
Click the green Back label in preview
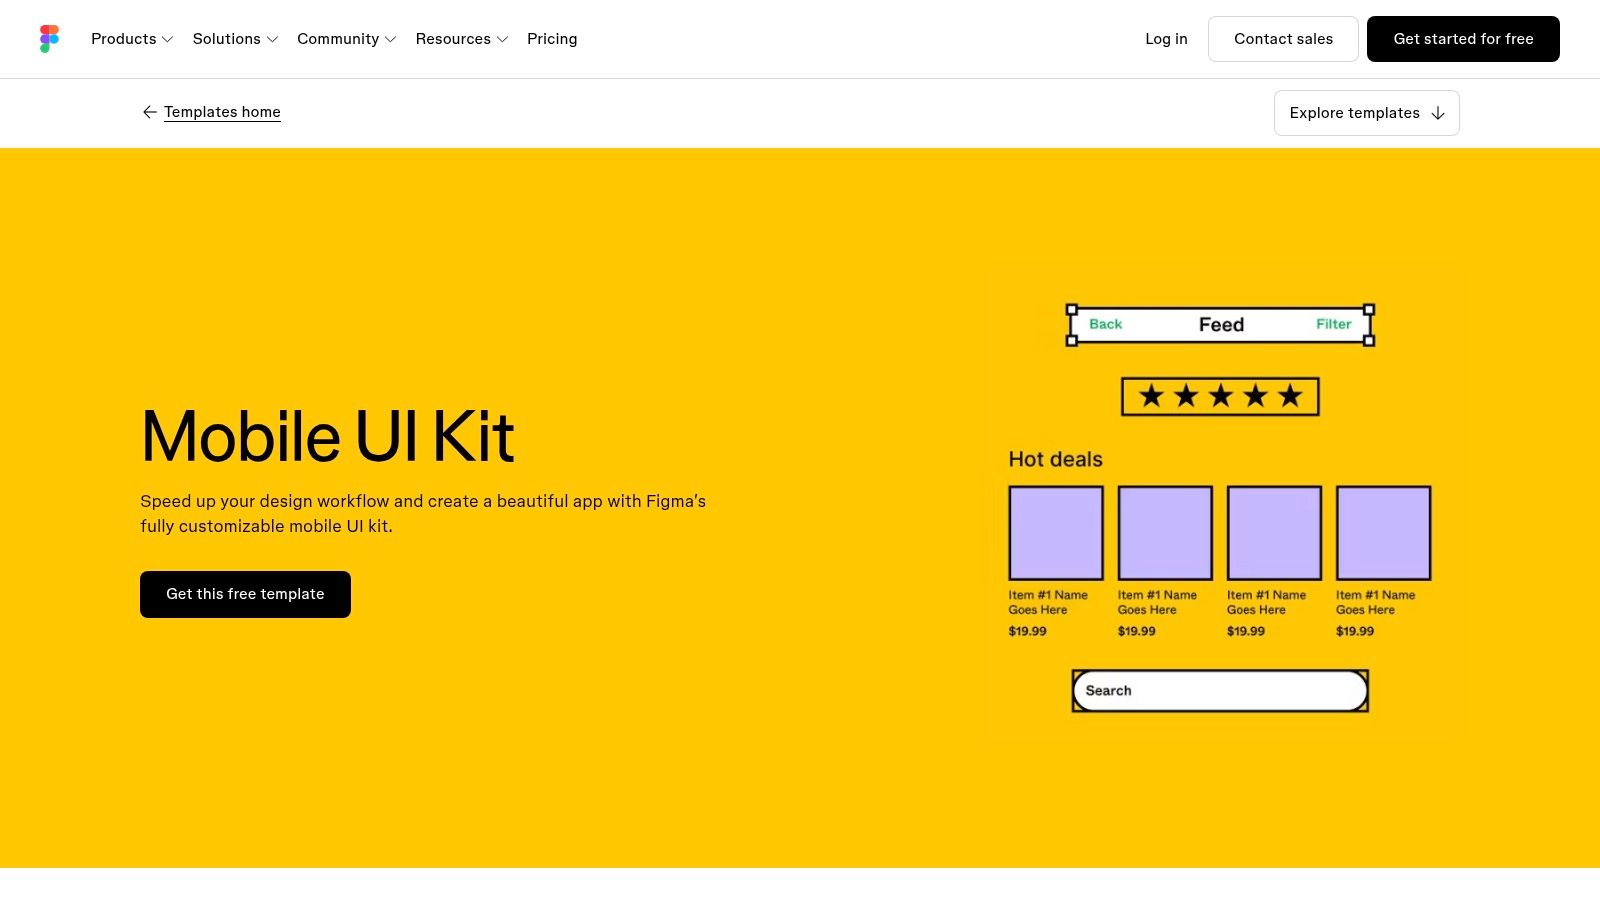1105,324
